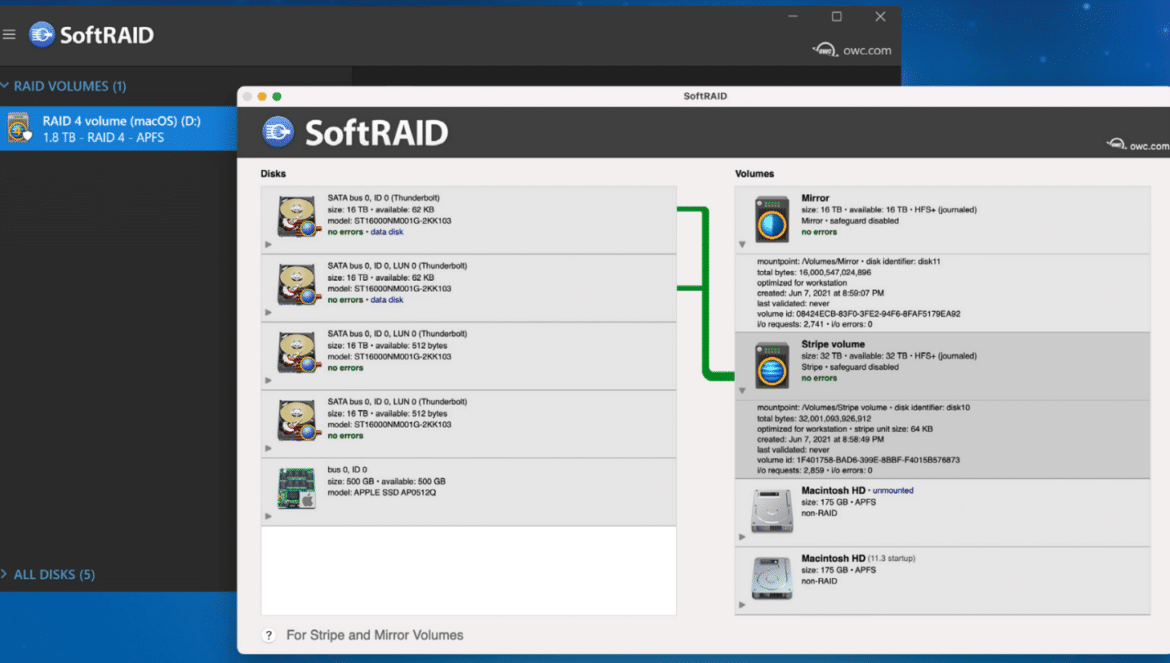Viewport: 1170px width, 663px height.
Task: Click the 'Macintosh HD (11.3 startup)' volume title
Action: tap(858, 559)
